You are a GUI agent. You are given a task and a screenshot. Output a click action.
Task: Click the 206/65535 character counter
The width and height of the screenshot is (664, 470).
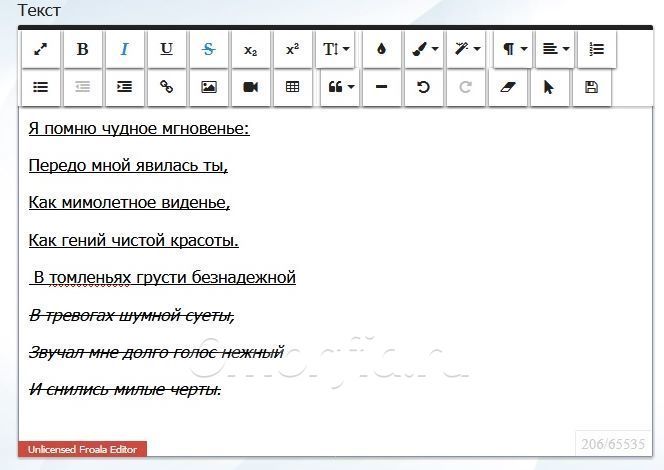click(x=613, y=444)
